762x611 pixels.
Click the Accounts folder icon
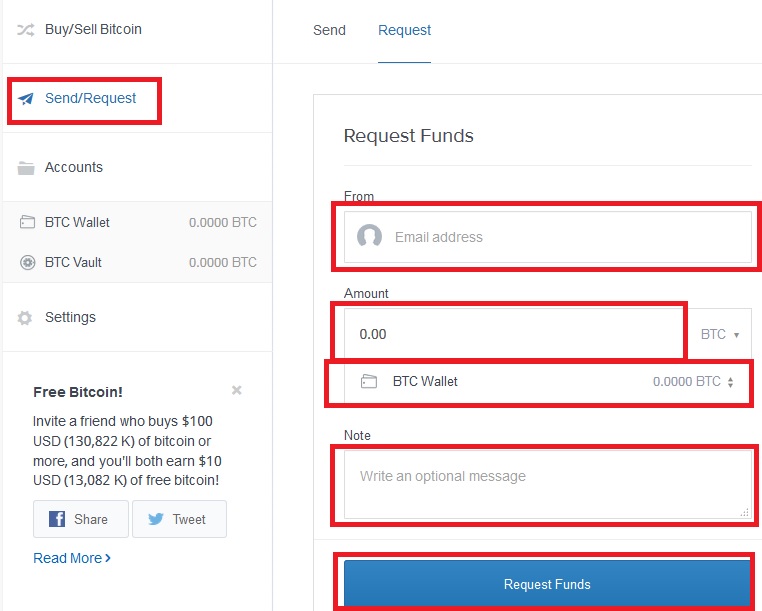pos(26,168)
